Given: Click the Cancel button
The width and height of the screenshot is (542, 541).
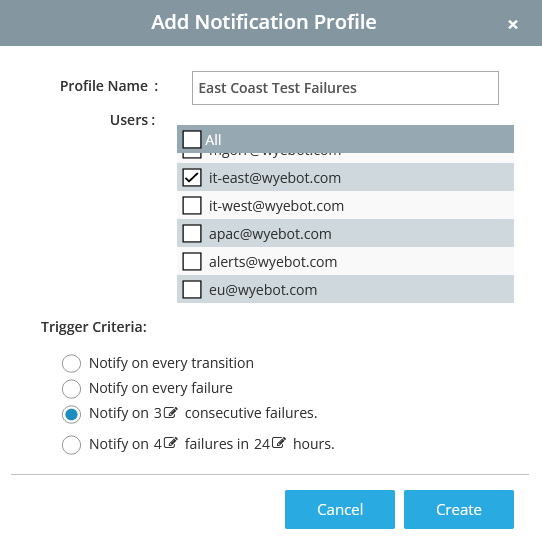Looking at the screenshot, I should point(340,509).
